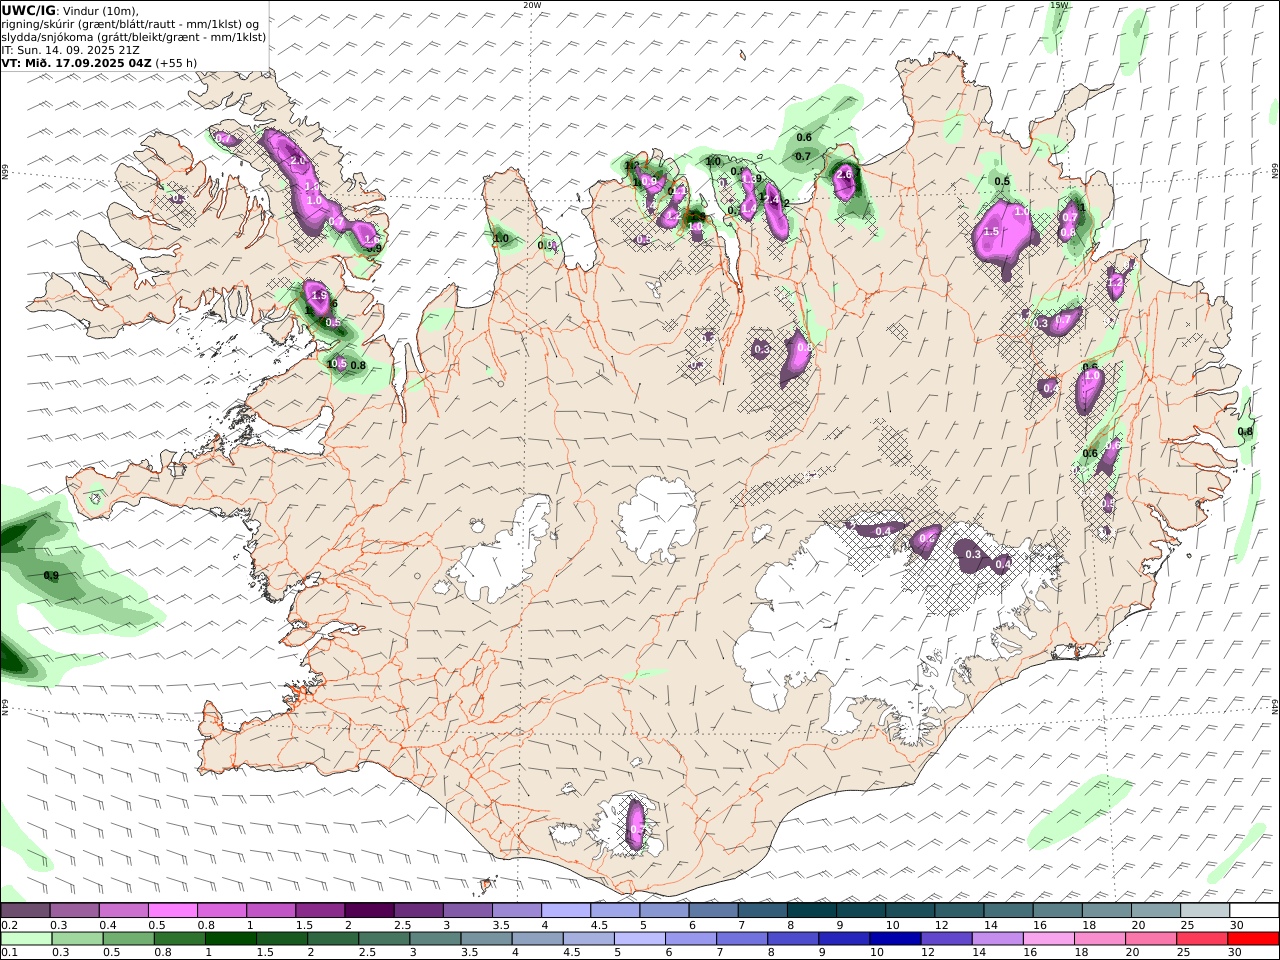Viewport: 1280px width, 960px height.
Task: Click the 'rigning/skúrir' legend description line
Action: tap(132, 24)
